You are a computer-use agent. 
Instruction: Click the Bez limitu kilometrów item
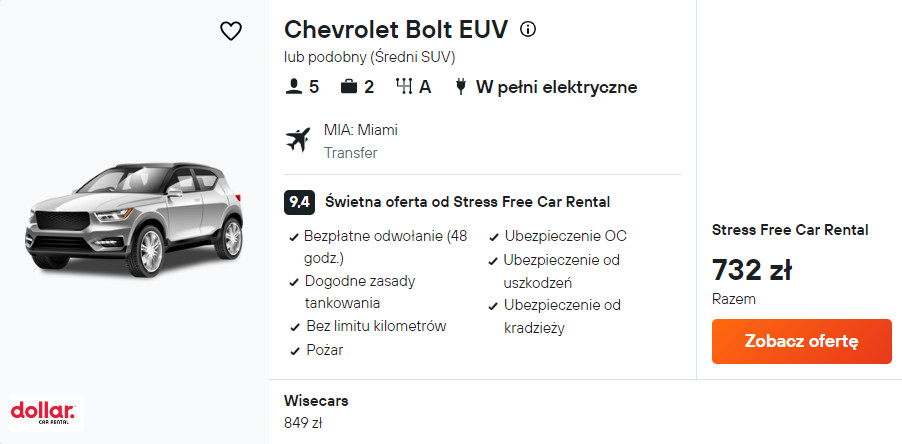tap(374, 326)
